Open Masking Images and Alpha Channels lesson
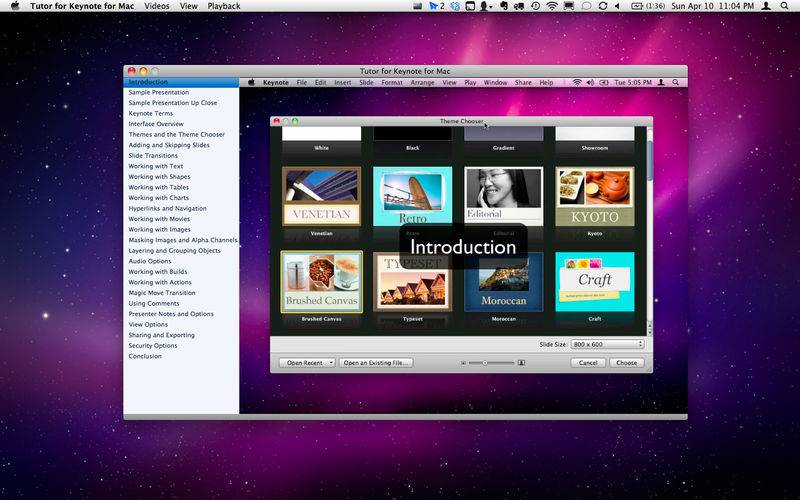 [x=181, y=240]
